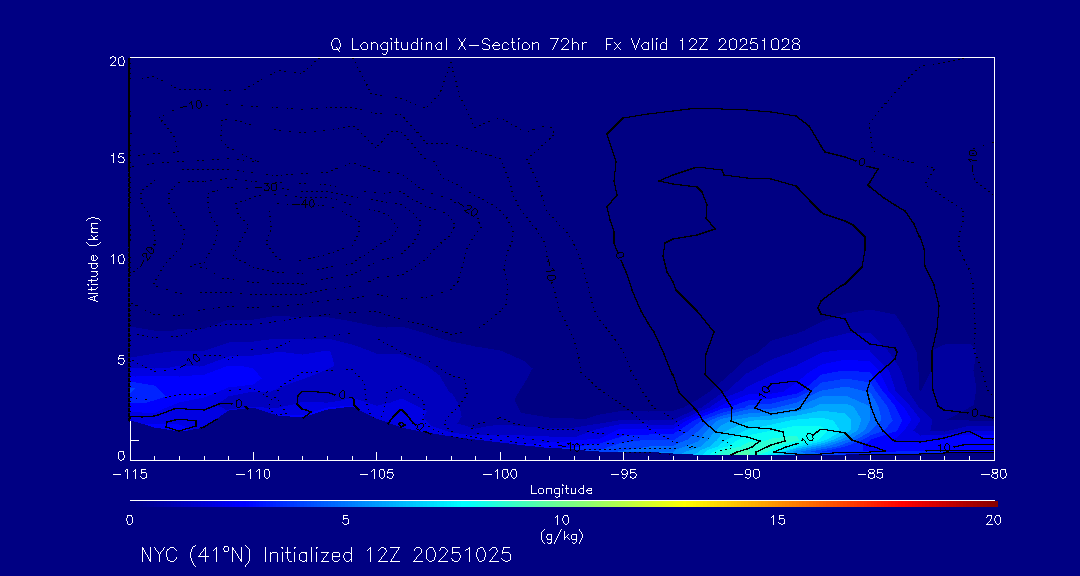This screenshot has width=1080, height=576.
Task: Click the 'NYC (41°N) Initialized 12Z 20251025' footer
Action: 326,555
